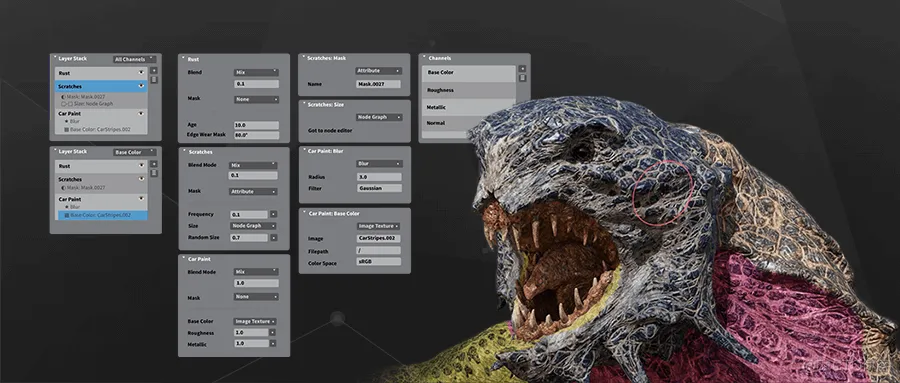The image size is (900, 383).
Task: Open Rust panel Mask None dropdown
Action: pos(257,99)
